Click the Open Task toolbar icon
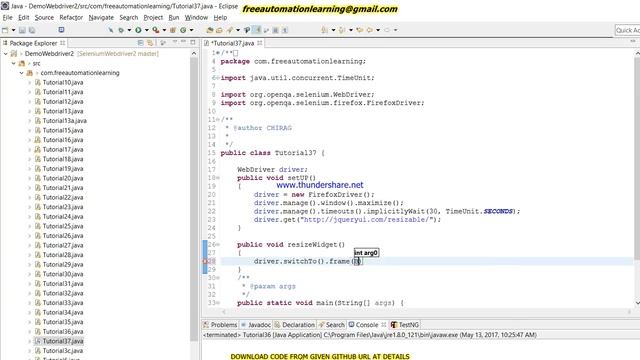The height and width of the screenshot is (360, 640). pyautogui.click(x=219, y=30)
